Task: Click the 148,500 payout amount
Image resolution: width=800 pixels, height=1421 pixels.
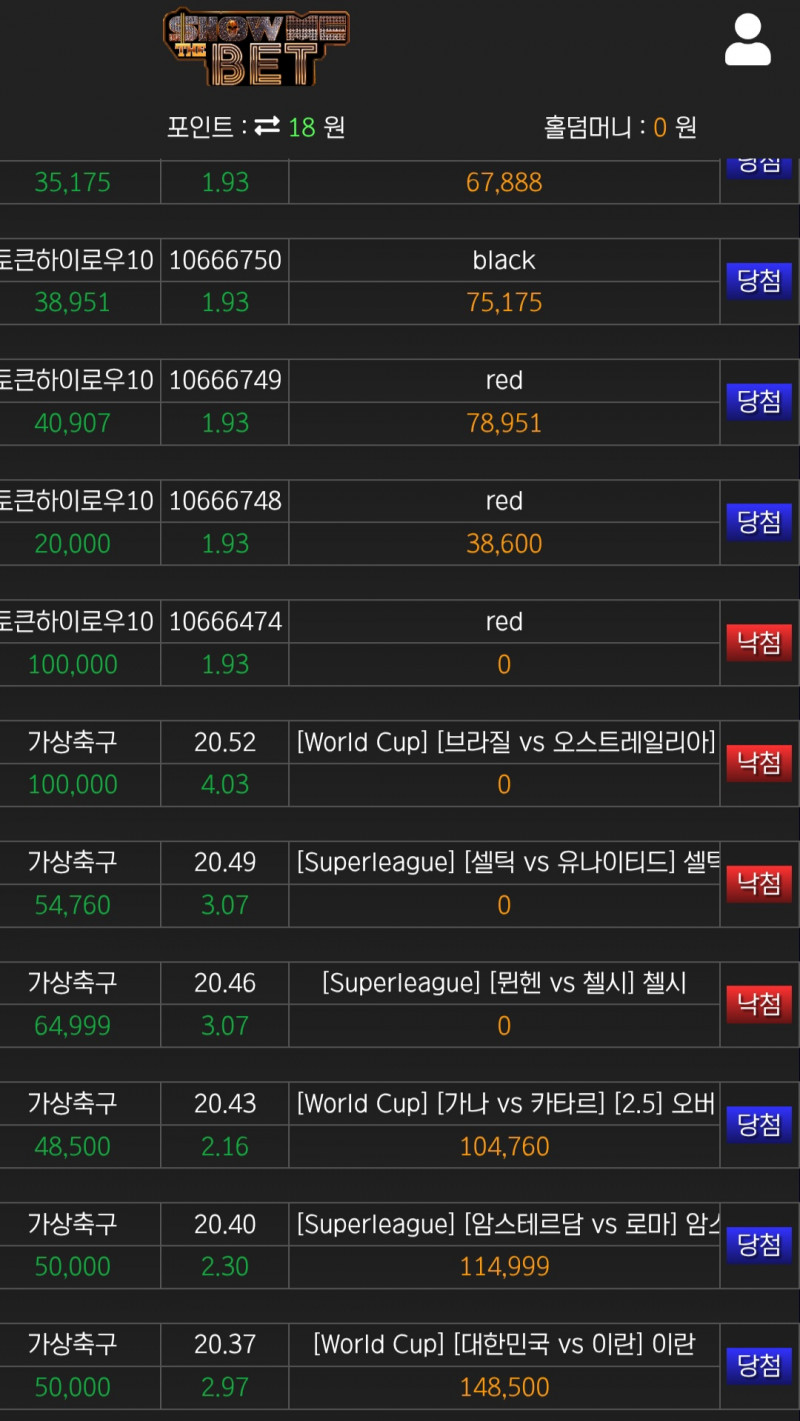Action: pyautogui.click(x=504, y=1387)
